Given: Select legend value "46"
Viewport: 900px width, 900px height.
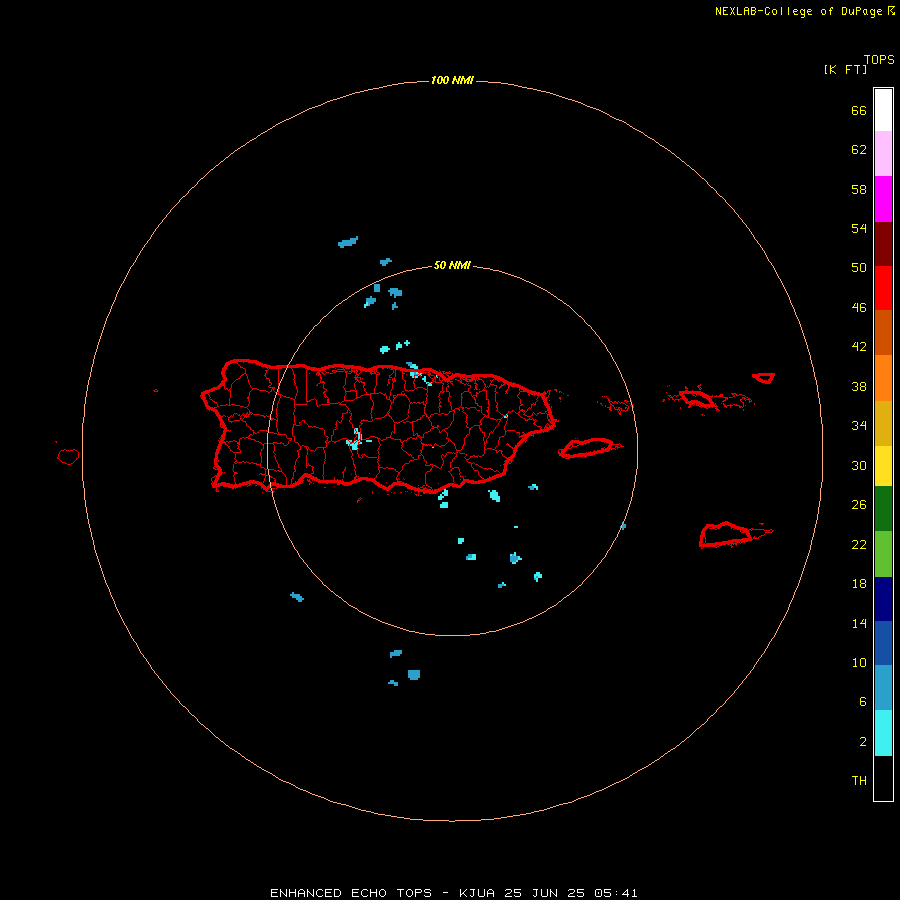Looking at the screenshot, I should pos(859,308).
